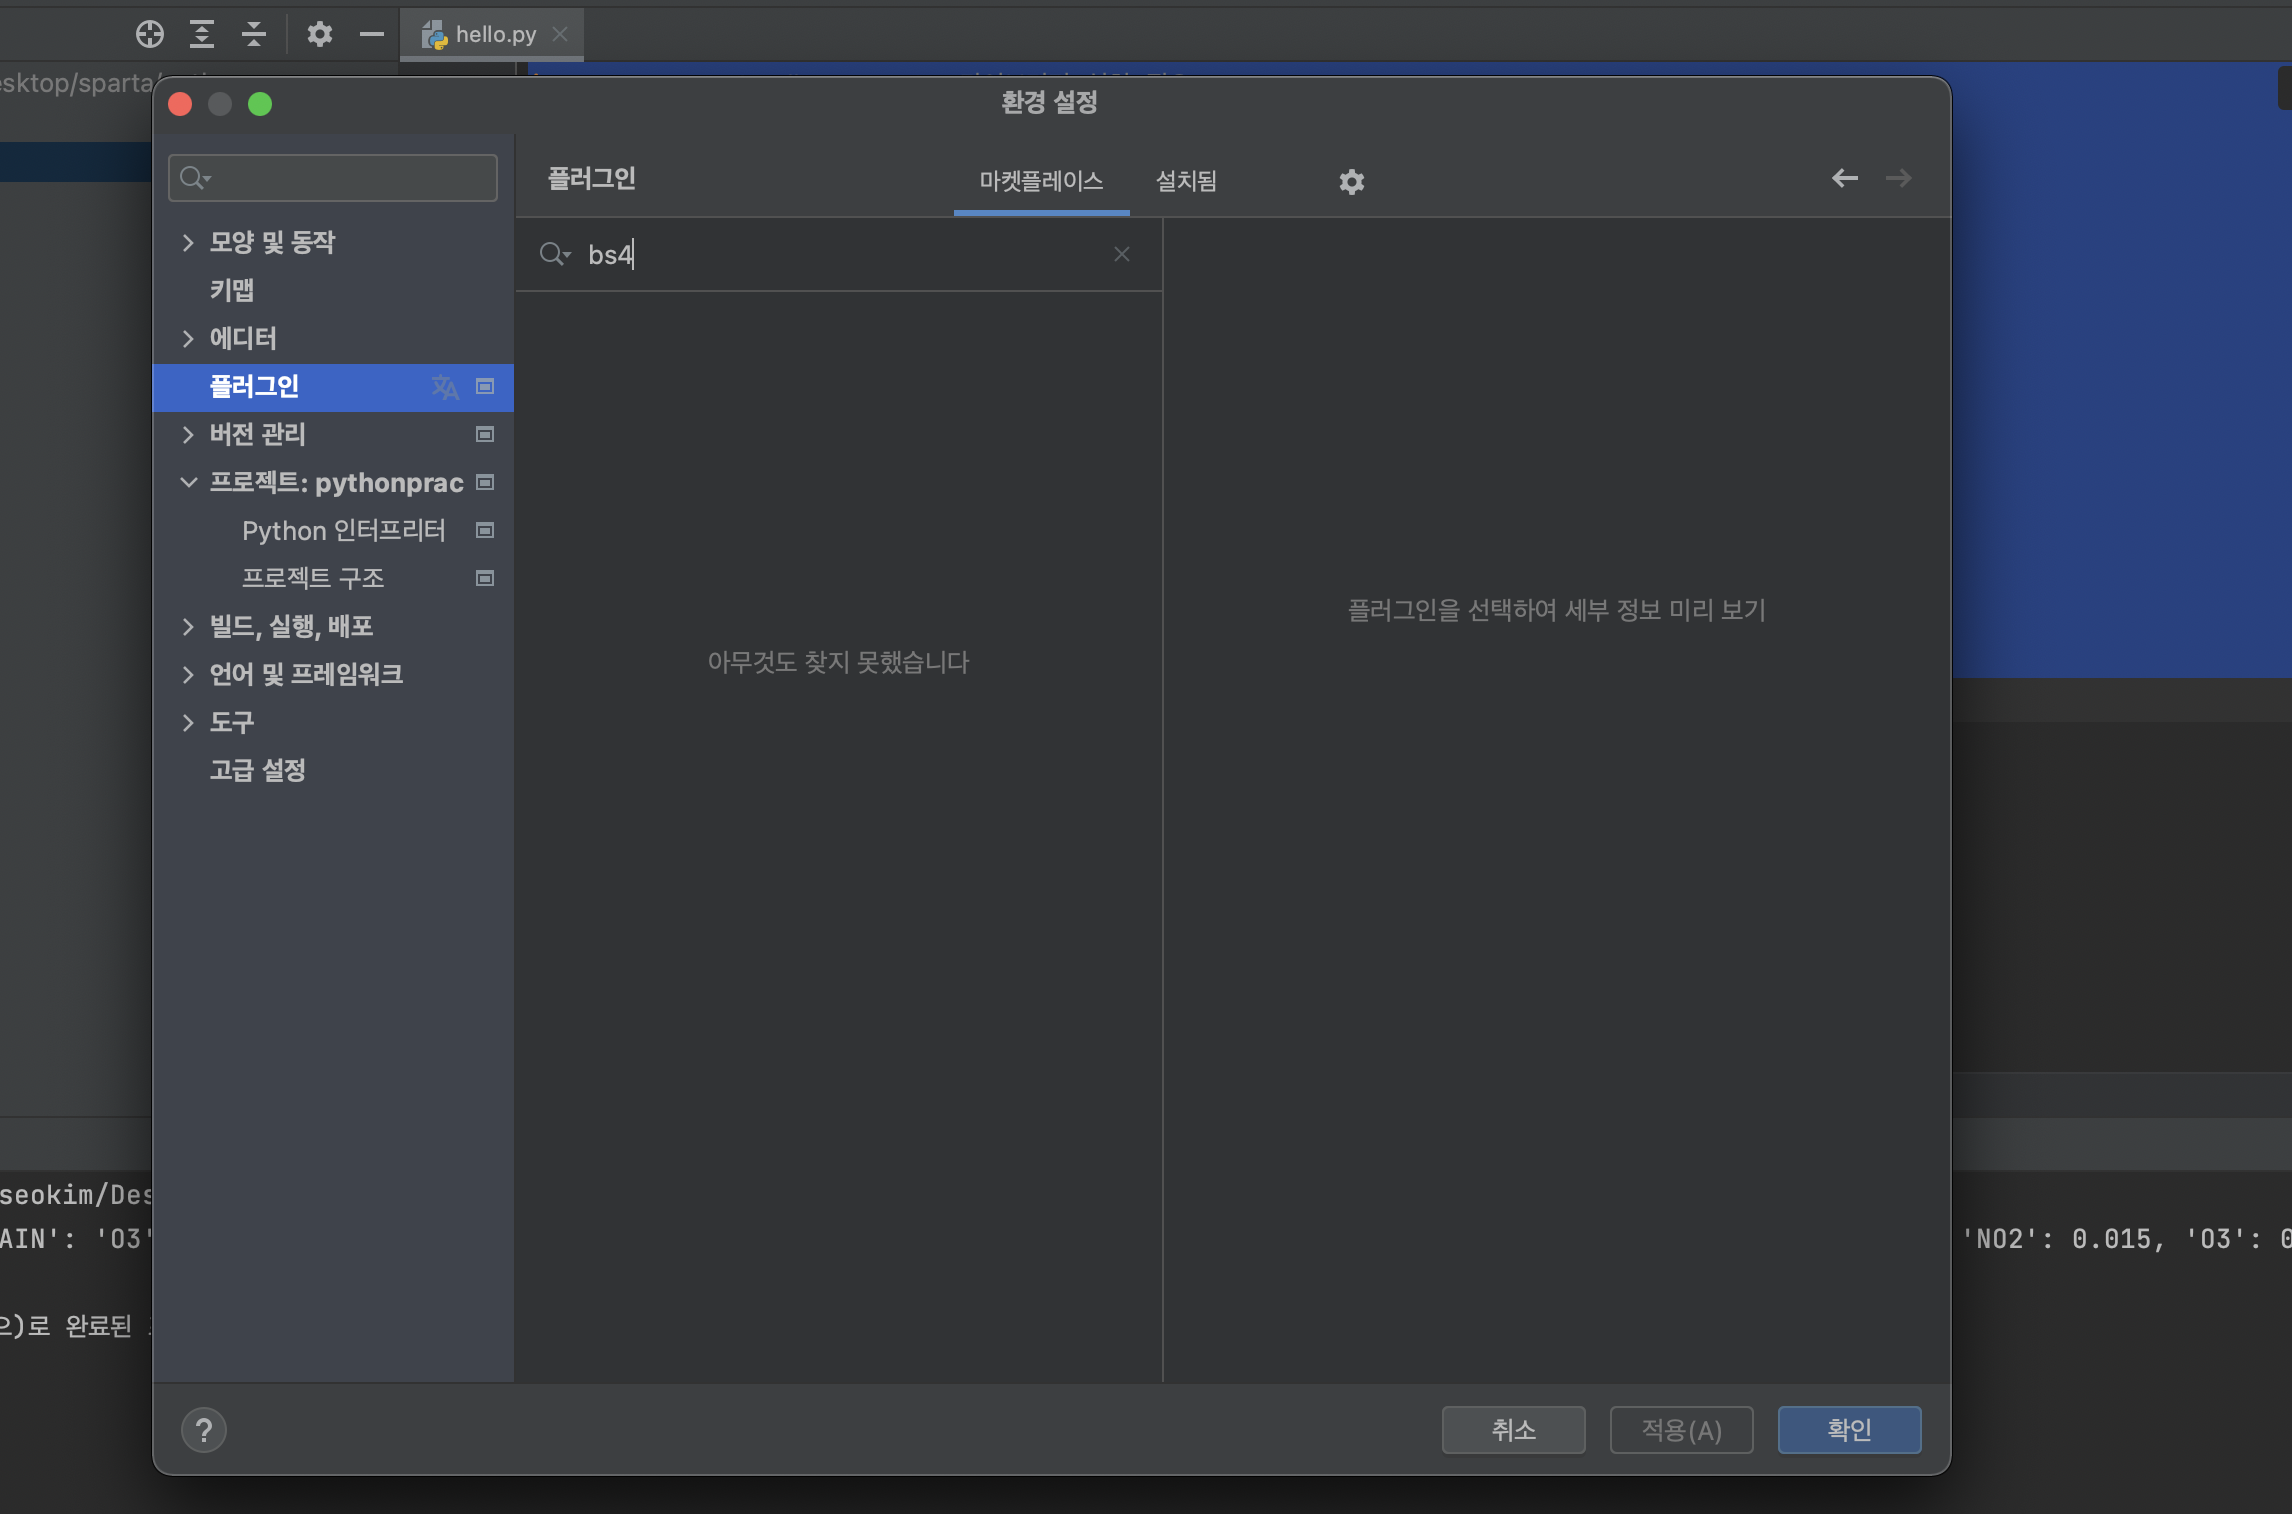
Task: Switch to the 마켓플레이스 tab
Action: 1041,181
